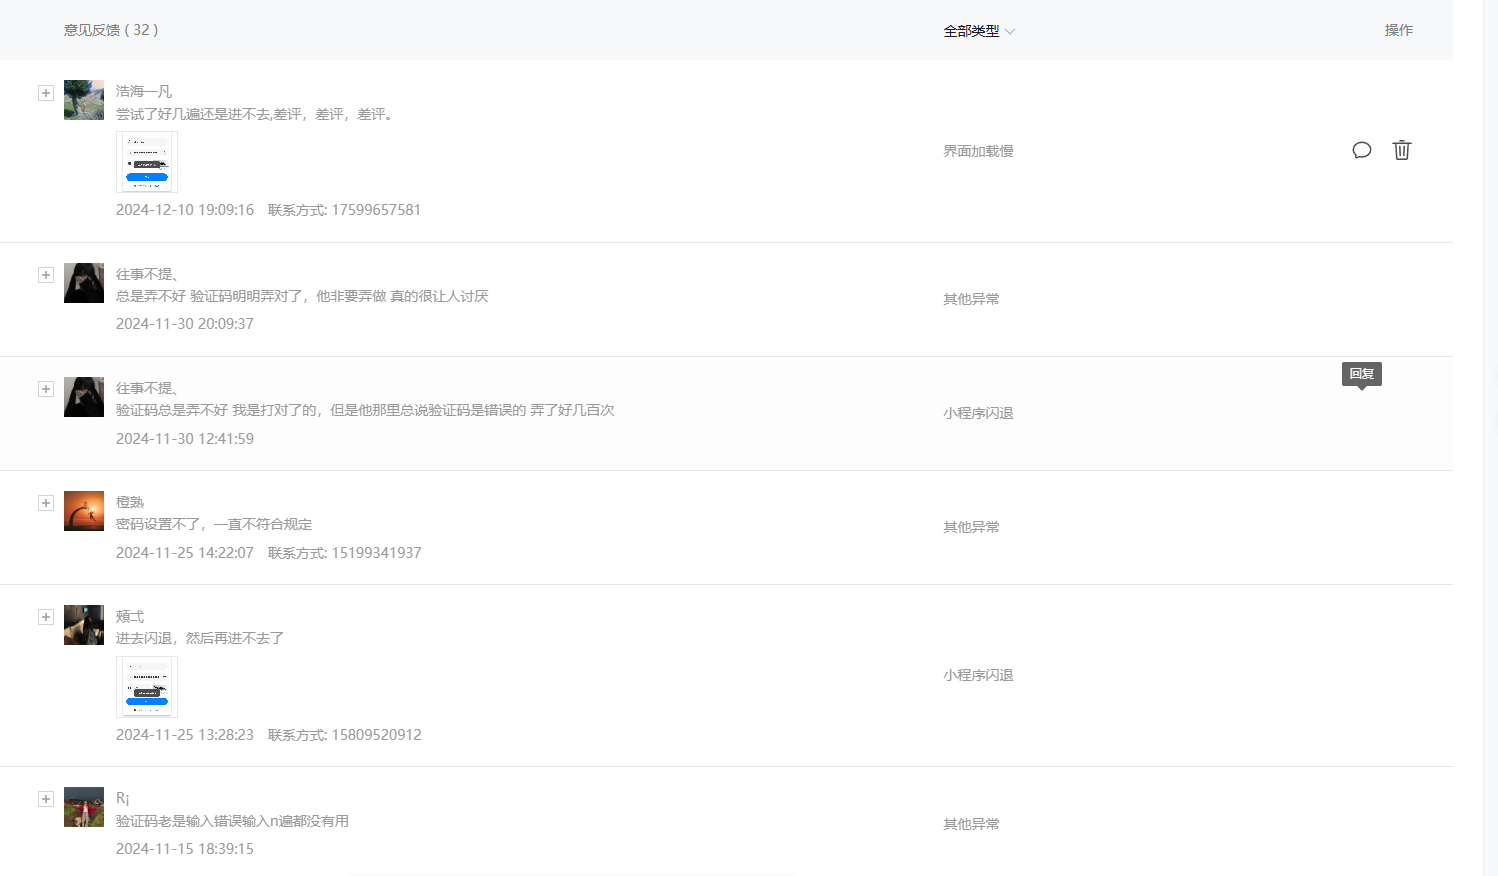Screen dimensions: 1498x876
Task: Expand the 2024-11-30 12:41:59 feedback row
Action: pos(46,389)
